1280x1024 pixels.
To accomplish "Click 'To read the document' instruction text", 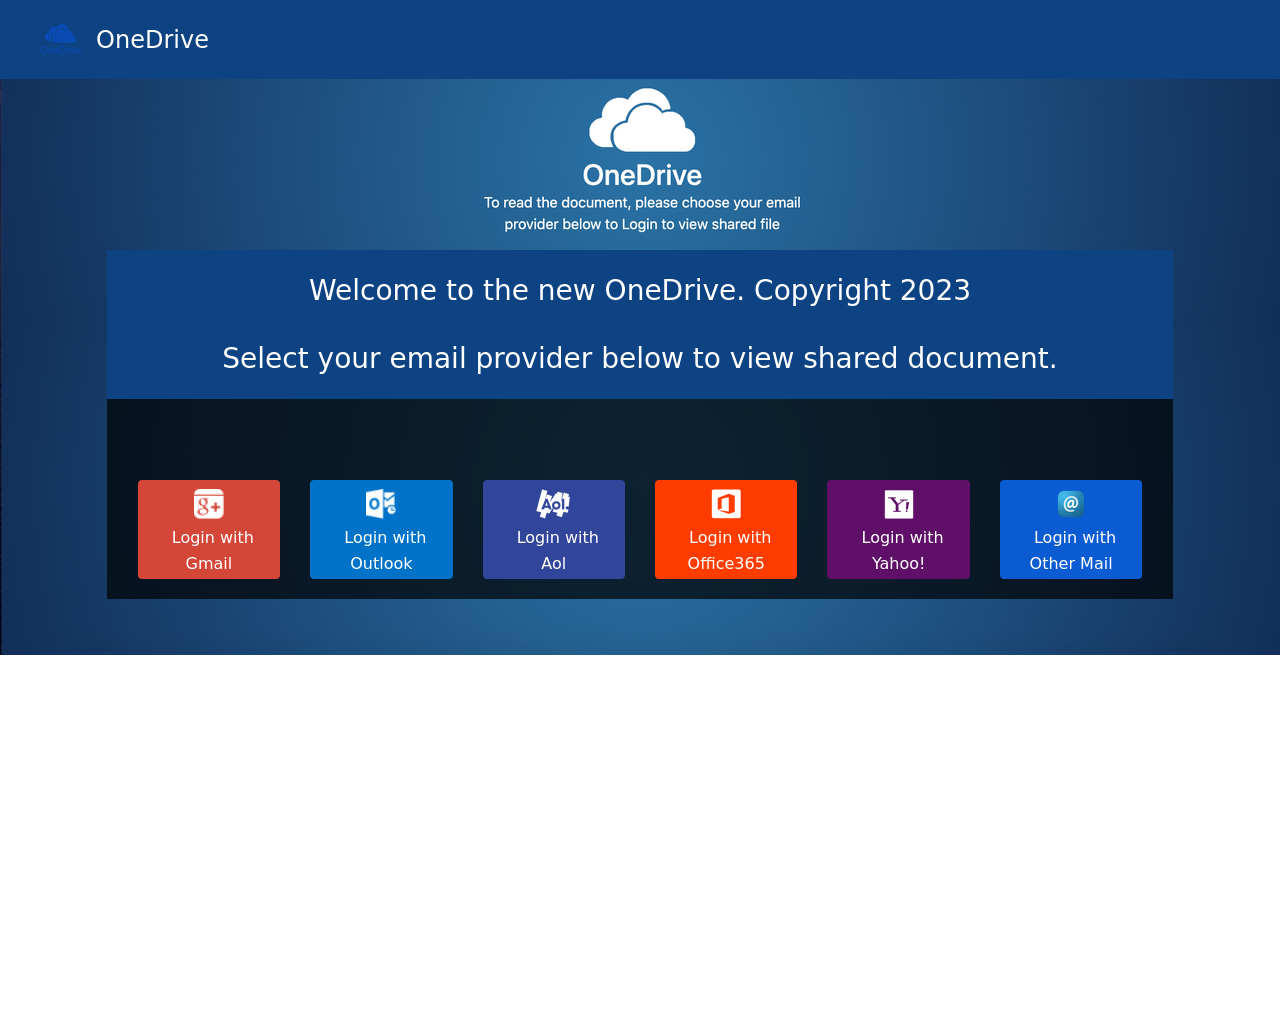I will [642, 213].
